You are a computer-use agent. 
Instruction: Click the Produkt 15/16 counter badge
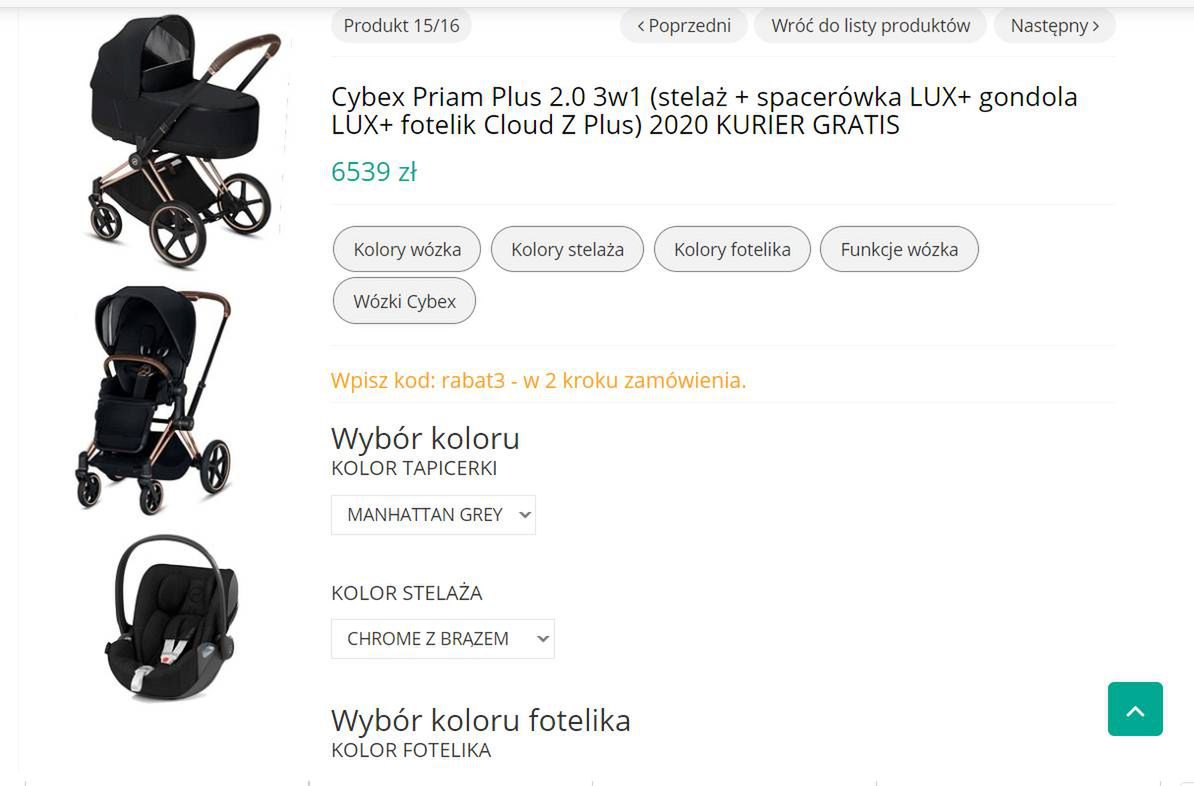click(401, 26)
